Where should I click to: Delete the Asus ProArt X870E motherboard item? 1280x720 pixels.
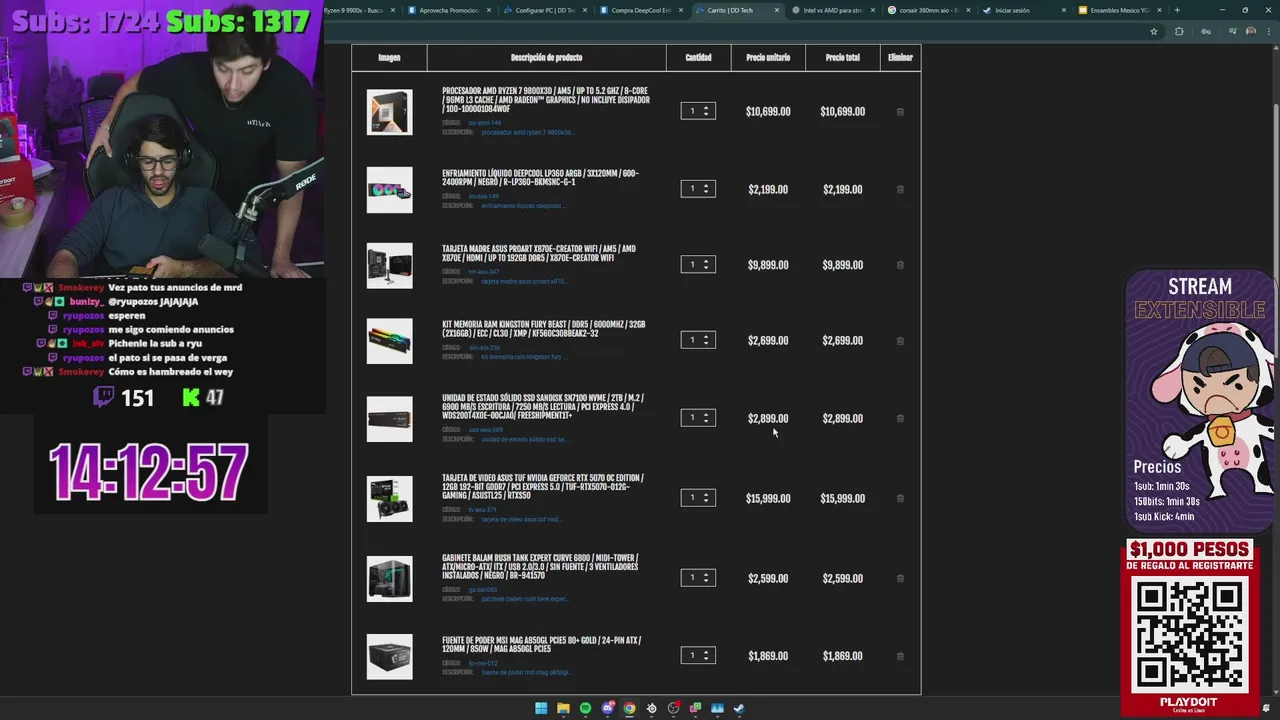click(x=900, y=265)
